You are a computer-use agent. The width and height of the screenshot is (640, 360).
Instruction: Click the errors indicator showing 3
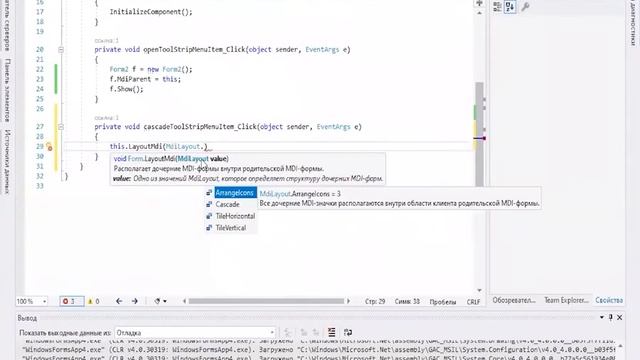[x=71, y=301]
